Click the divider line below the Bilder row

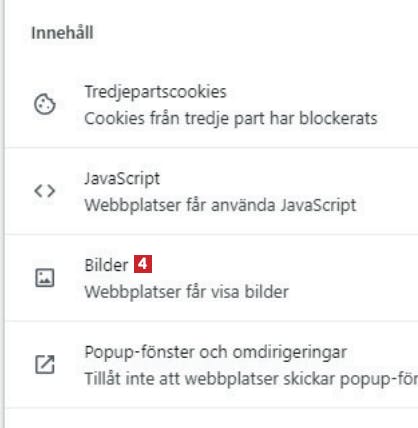211,321
